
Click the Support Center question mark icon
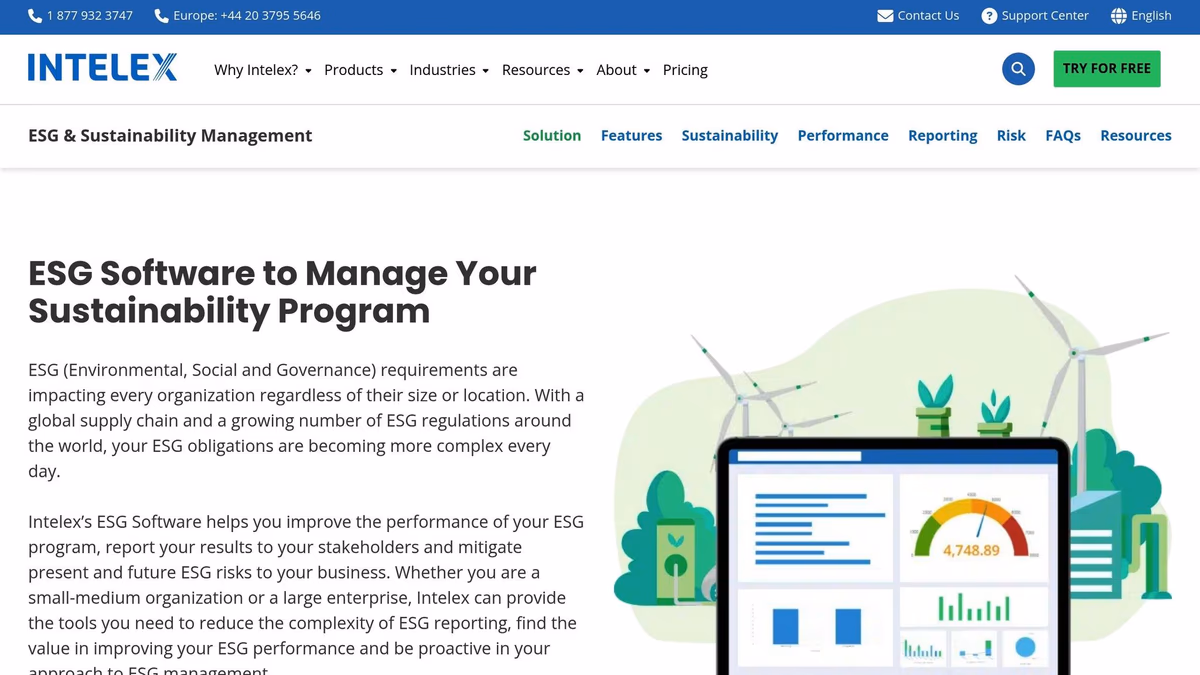click(x=989, y=16)
